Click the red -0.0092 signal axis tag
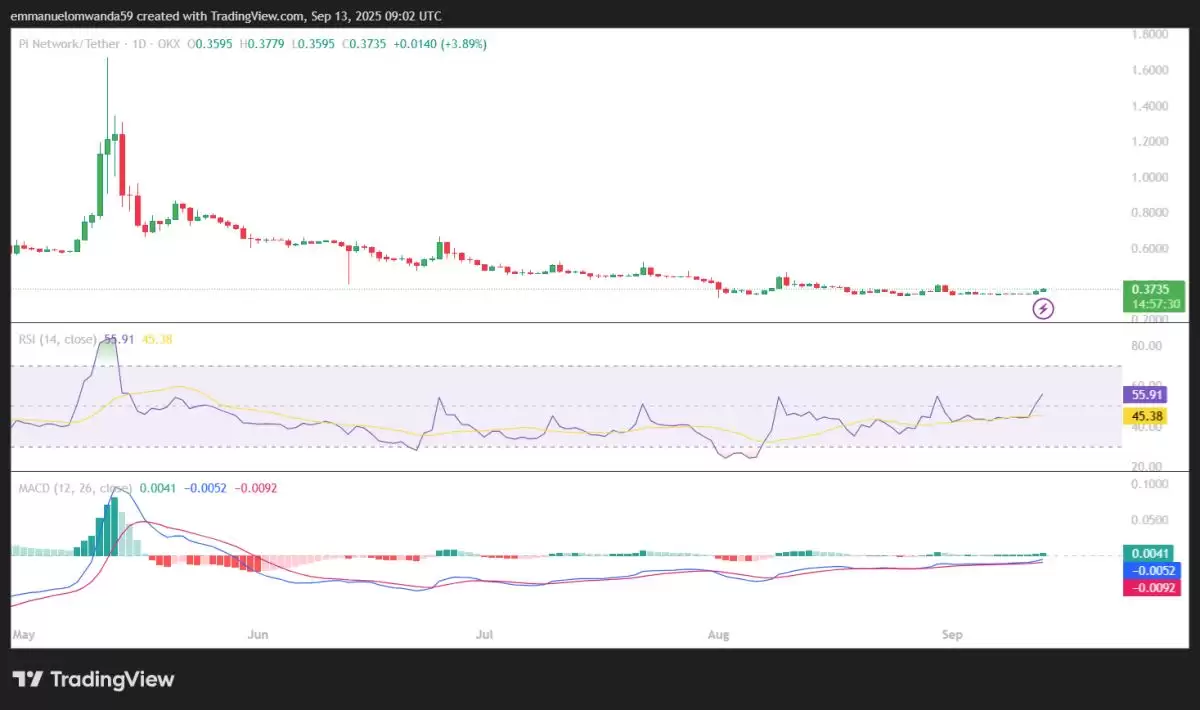The image size is (1200, 710). click(x=1152, y=588)
